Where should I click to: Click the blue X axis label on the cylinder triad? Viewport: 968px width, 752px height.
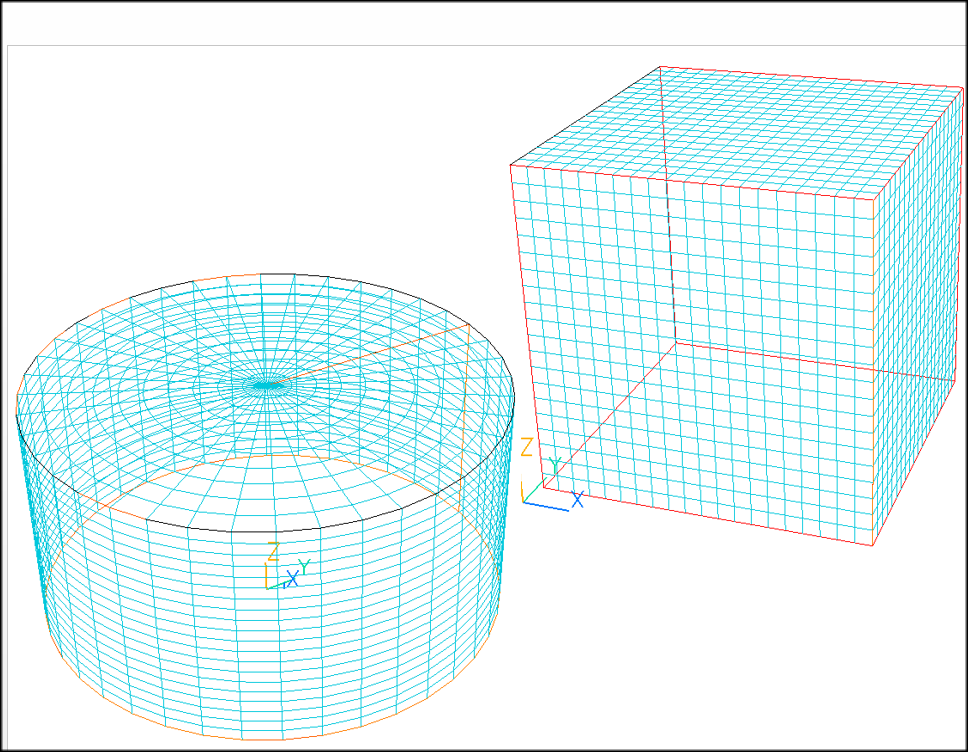(292, 579)
